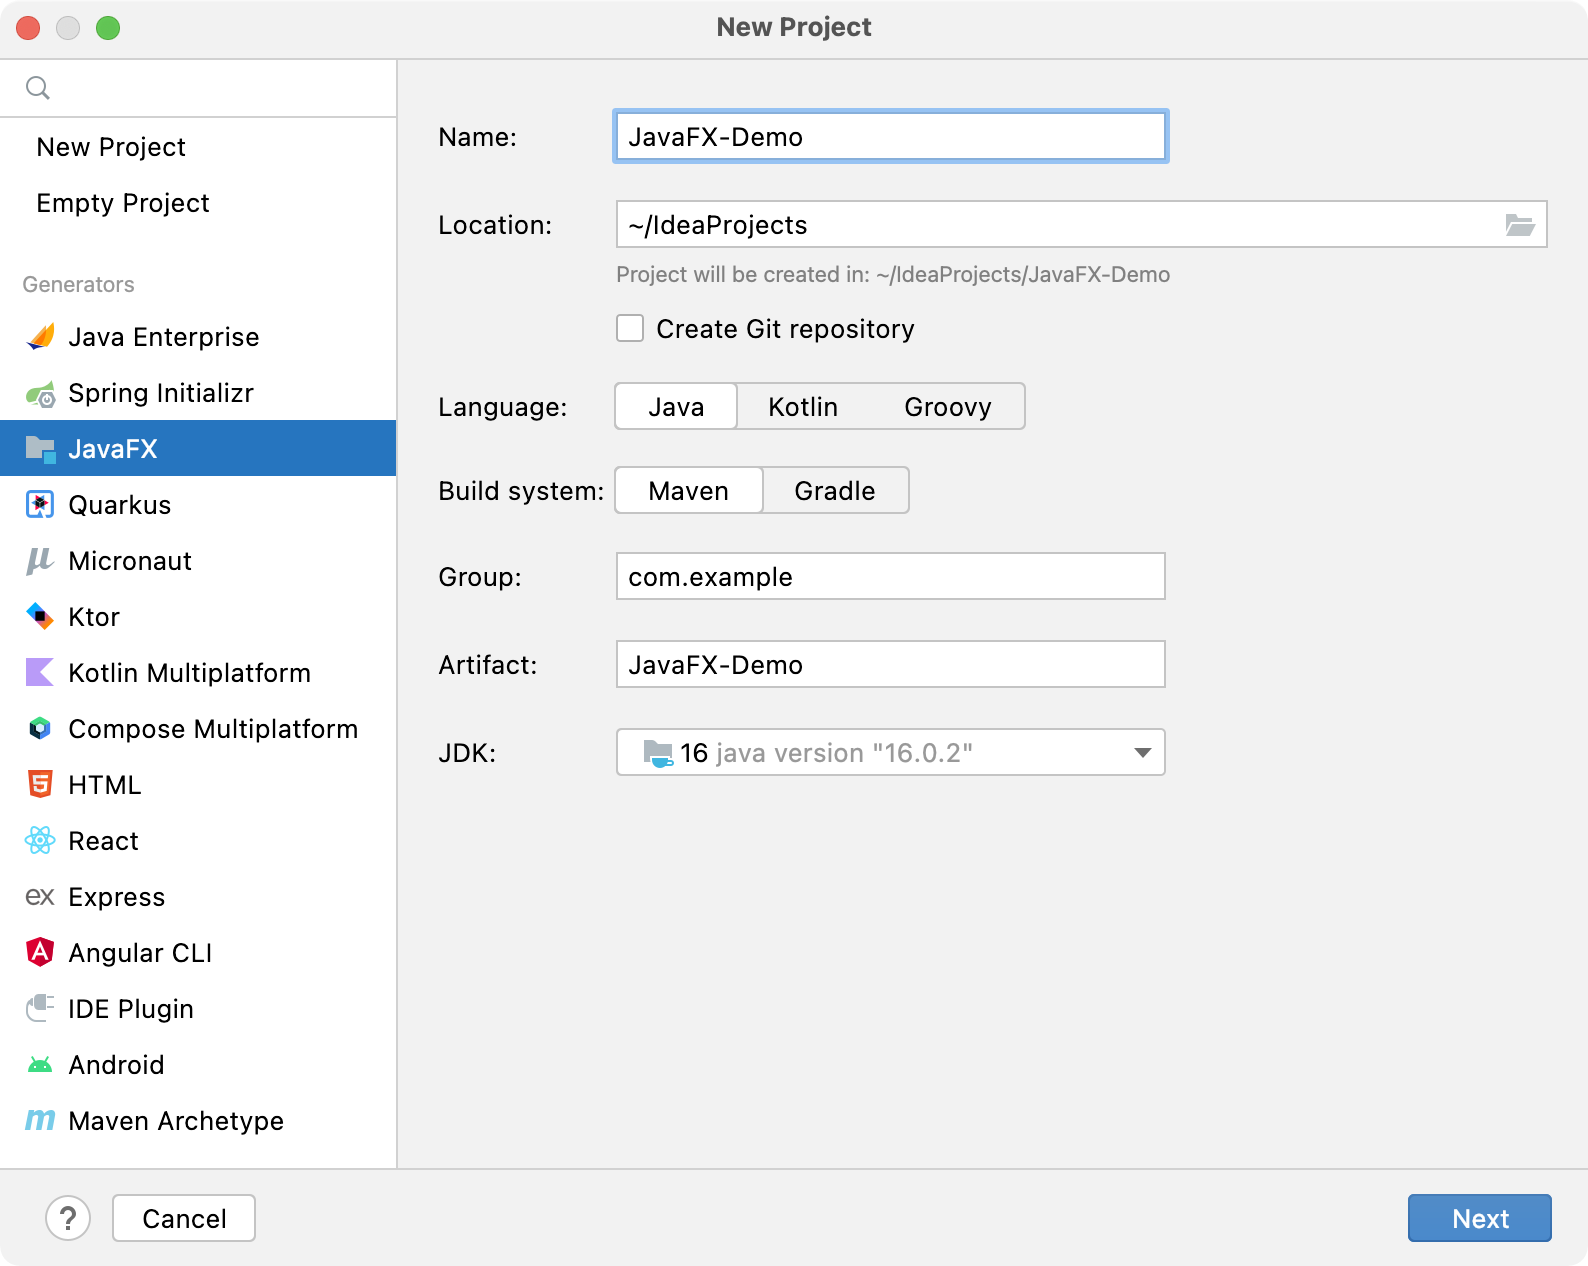Click the Group input field

coord(890,576)
